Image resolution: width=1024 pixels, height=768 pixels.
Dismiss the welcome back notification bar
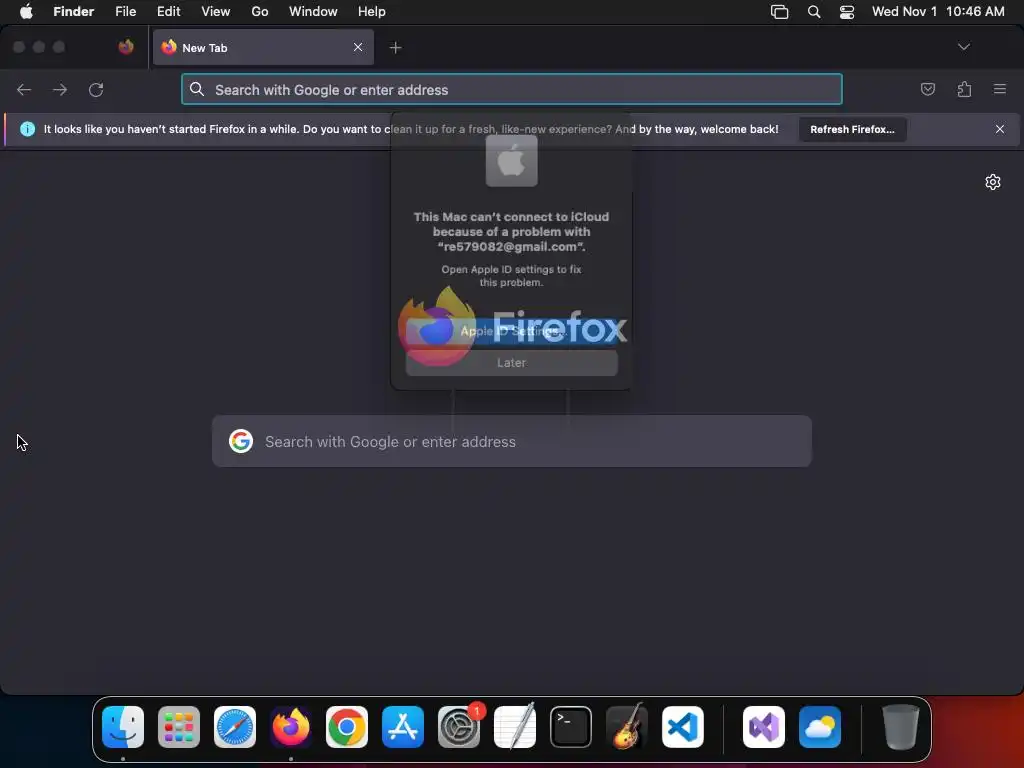click(1000, 129)
